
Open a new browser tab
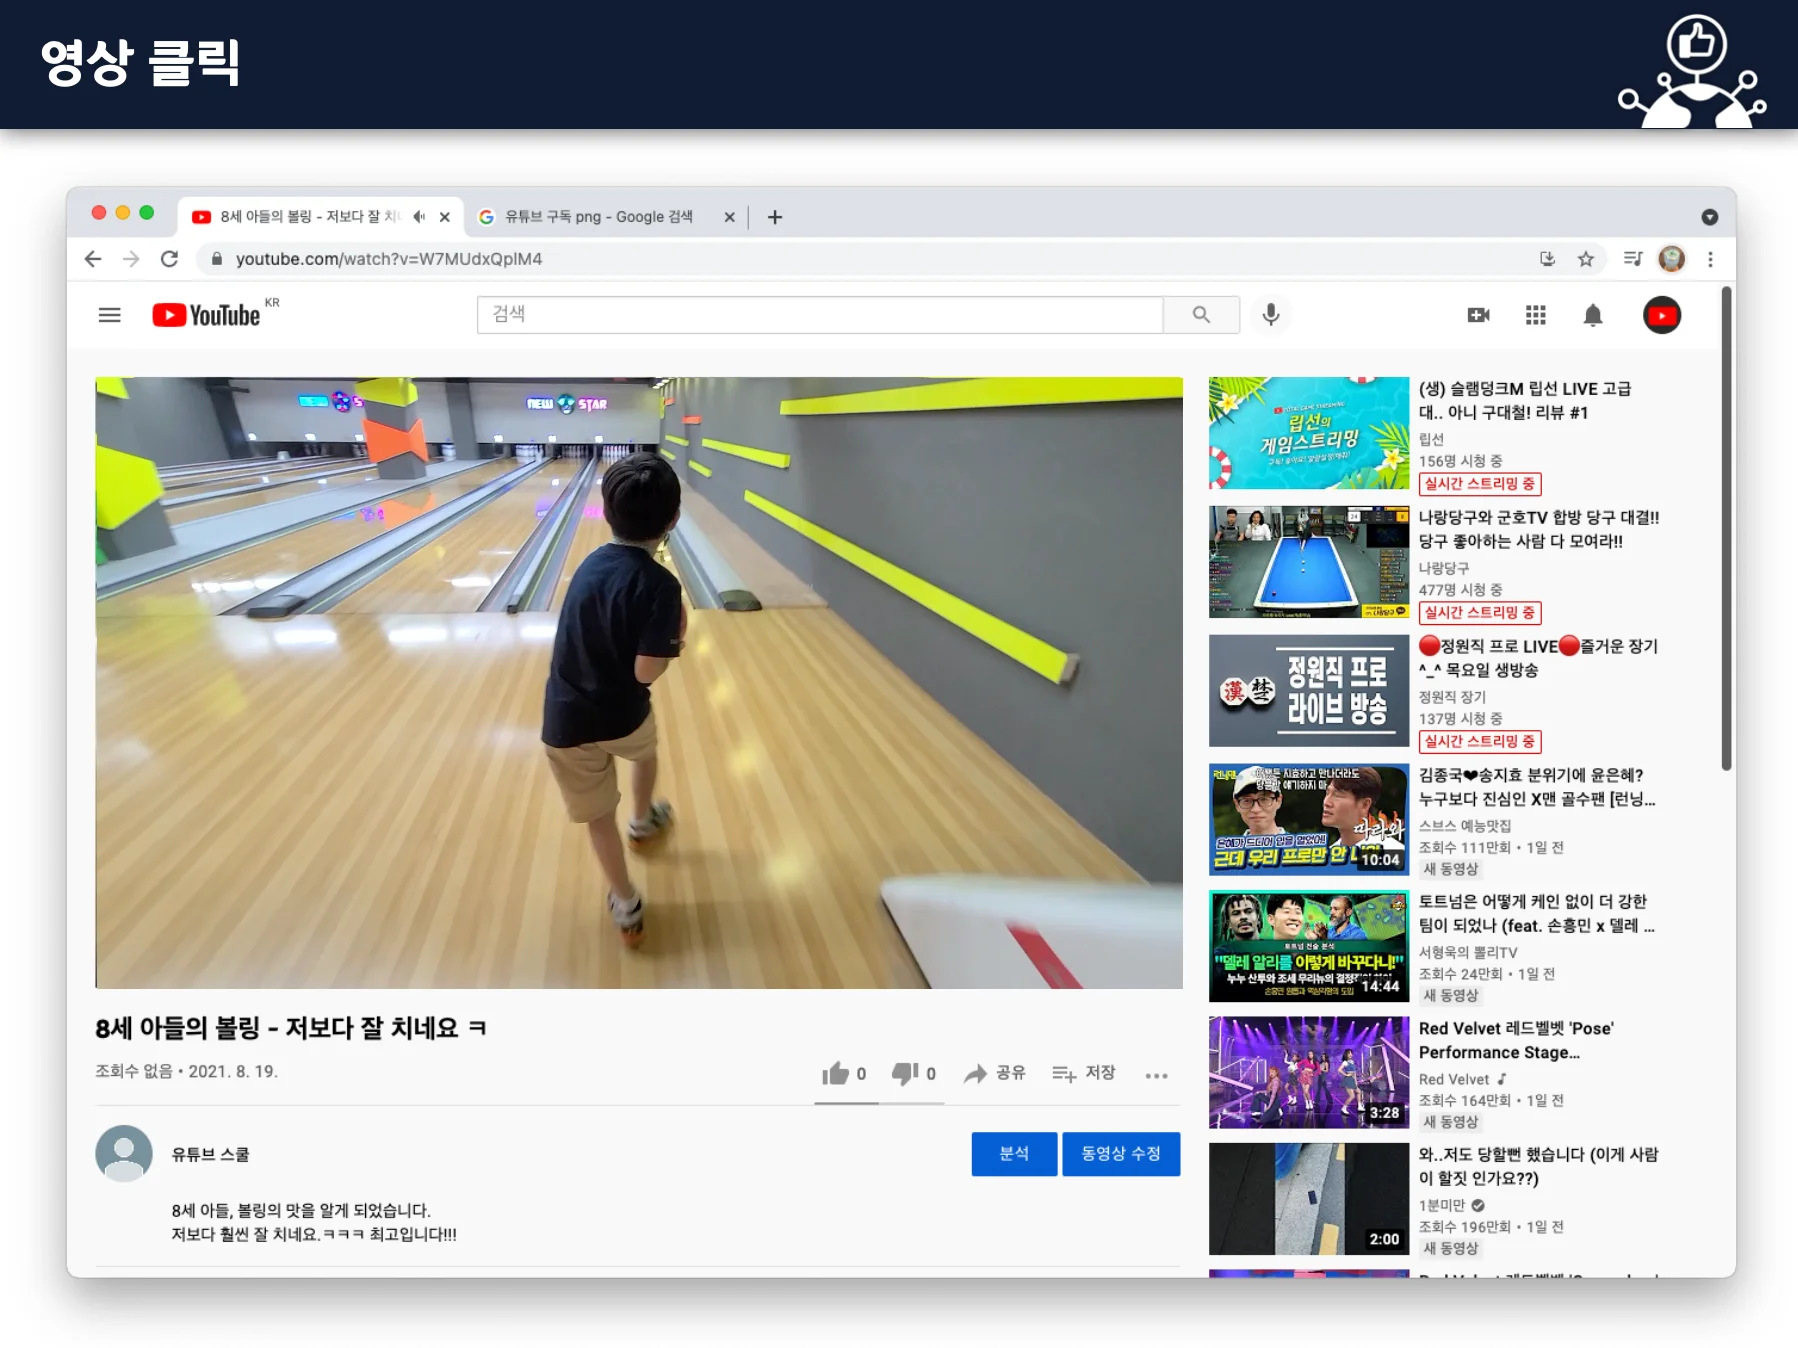[775, 217]
